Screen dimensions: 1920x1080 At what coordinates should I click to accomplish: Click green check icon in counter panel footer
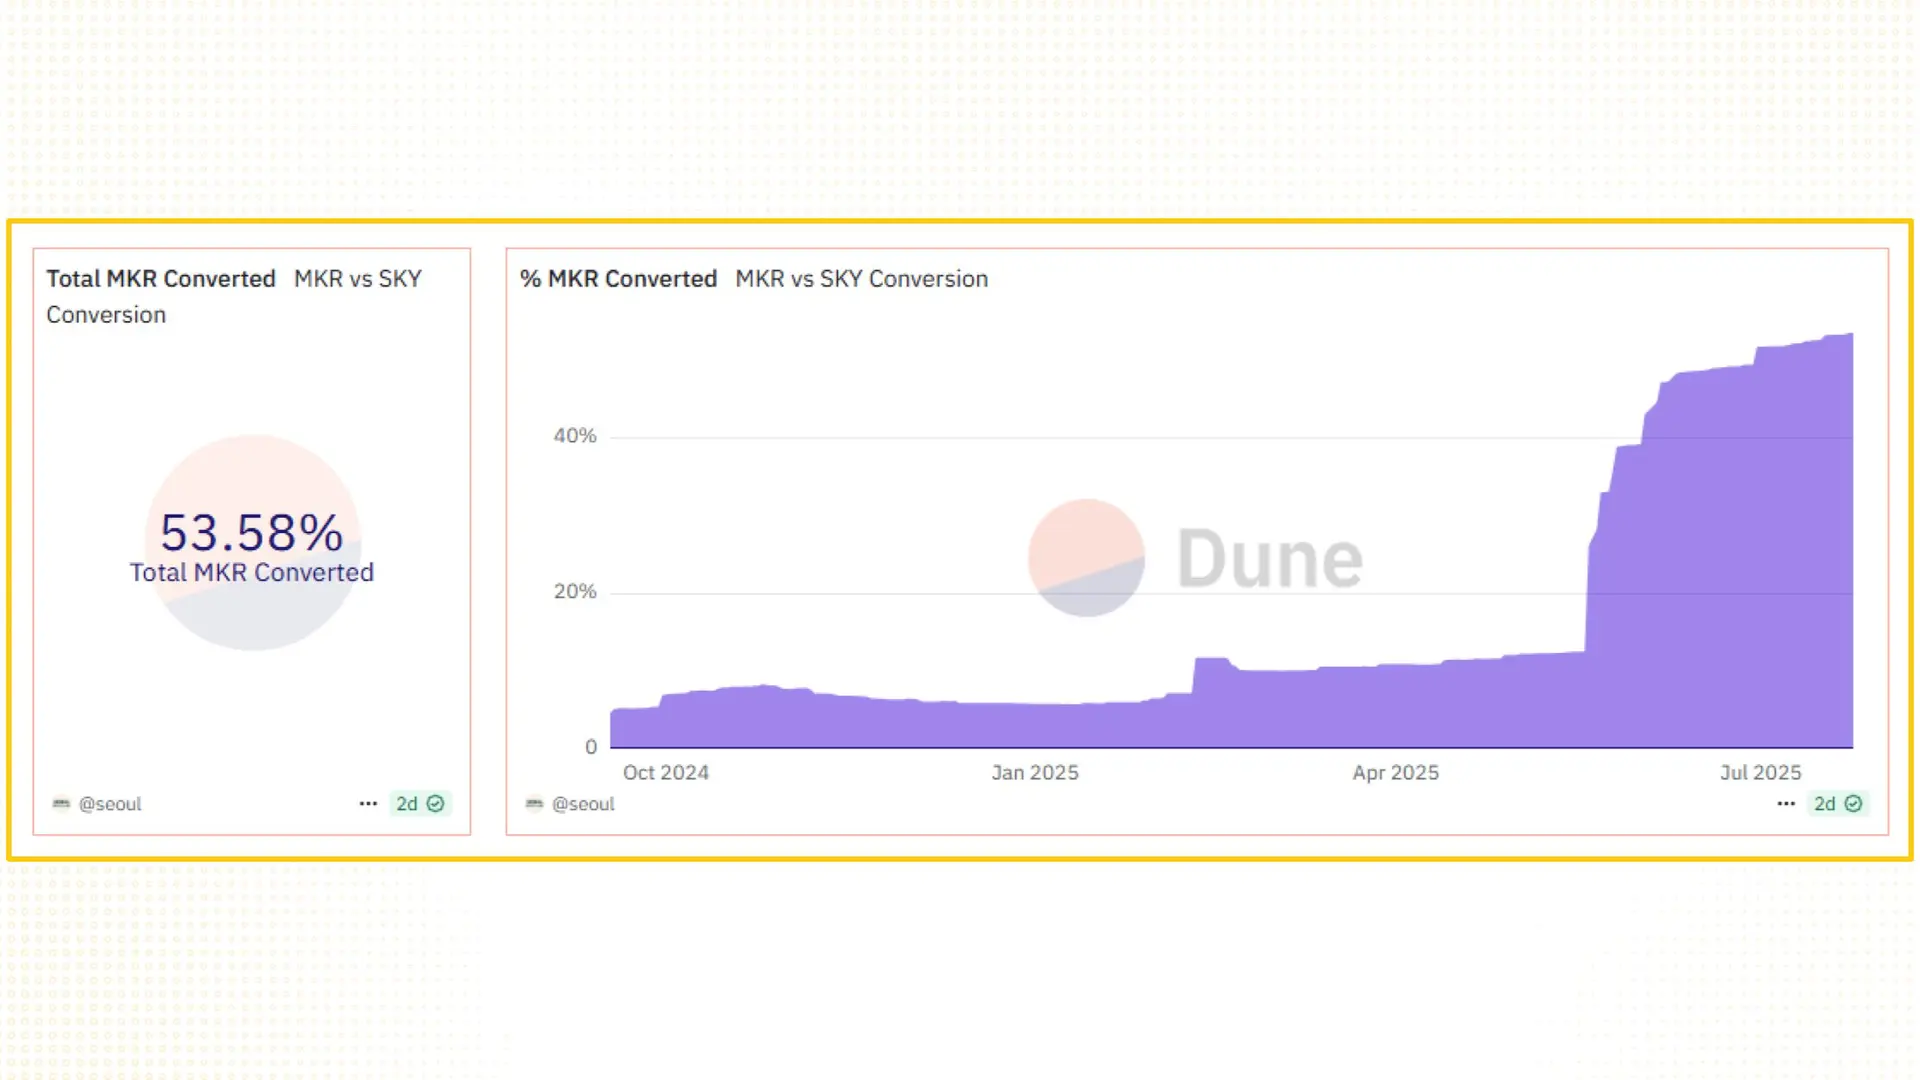coord(436,803)
